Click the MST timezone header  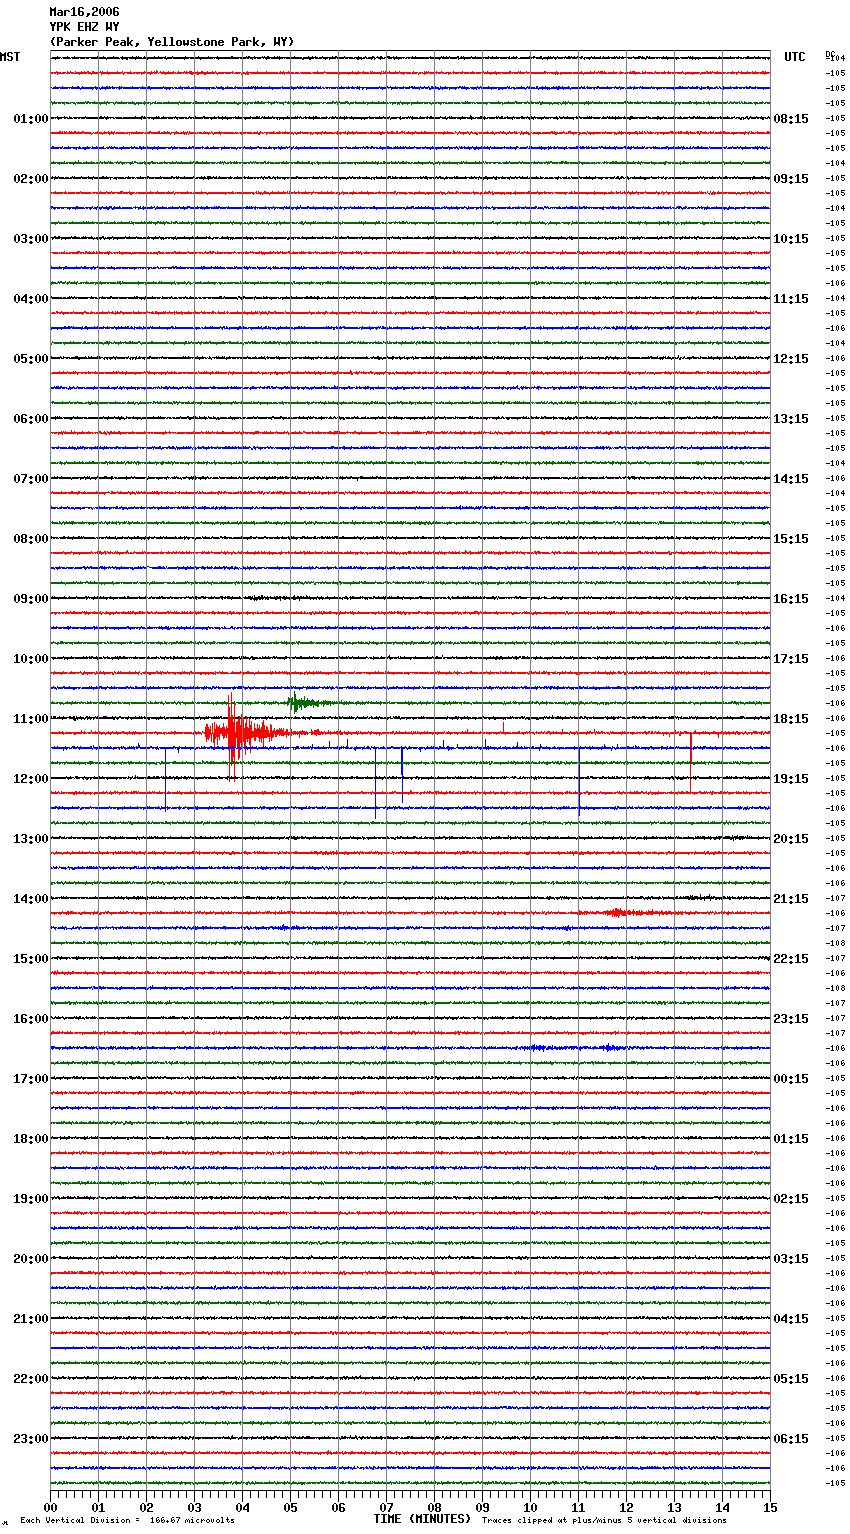10,57
